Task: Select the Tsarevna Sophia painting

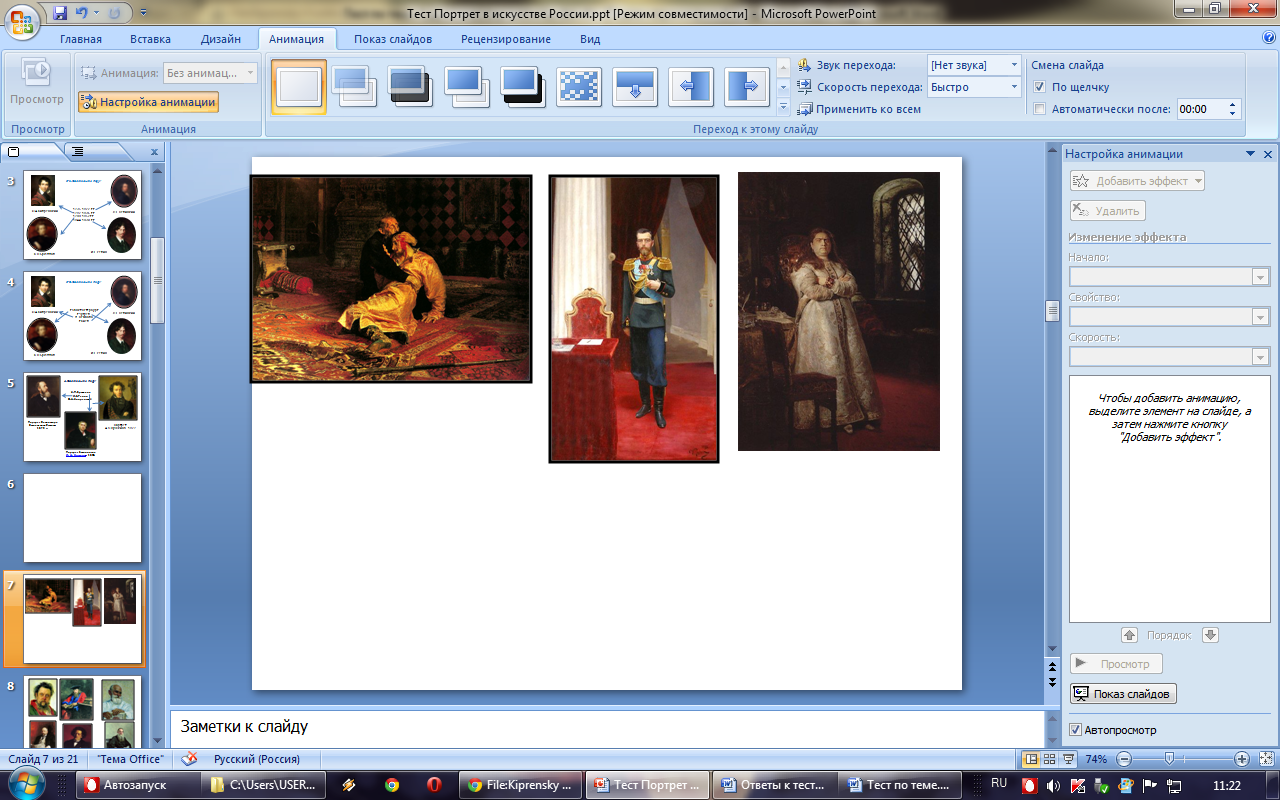Action: point(839,311)
